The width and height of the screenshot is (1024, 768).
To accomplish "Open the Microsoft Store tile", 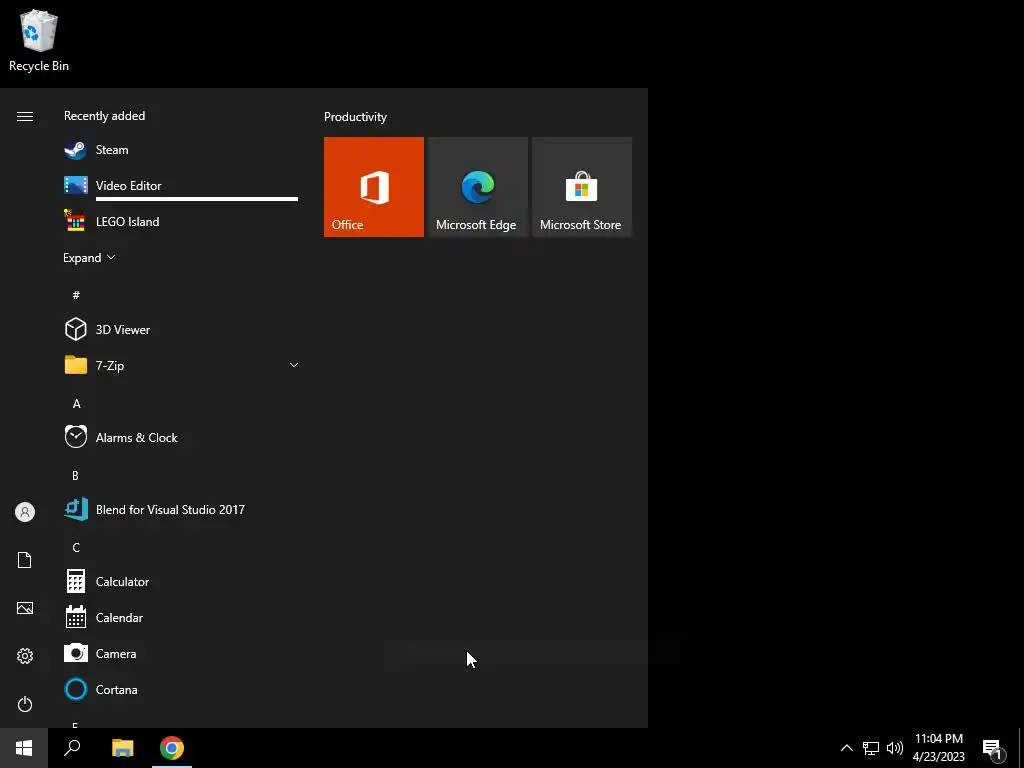I will click(582, 187).
